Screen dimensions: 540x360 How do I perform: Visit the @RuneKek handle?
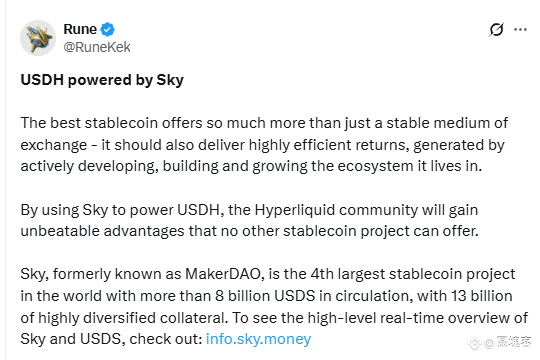pyautogui.click(x=97, y=47)
